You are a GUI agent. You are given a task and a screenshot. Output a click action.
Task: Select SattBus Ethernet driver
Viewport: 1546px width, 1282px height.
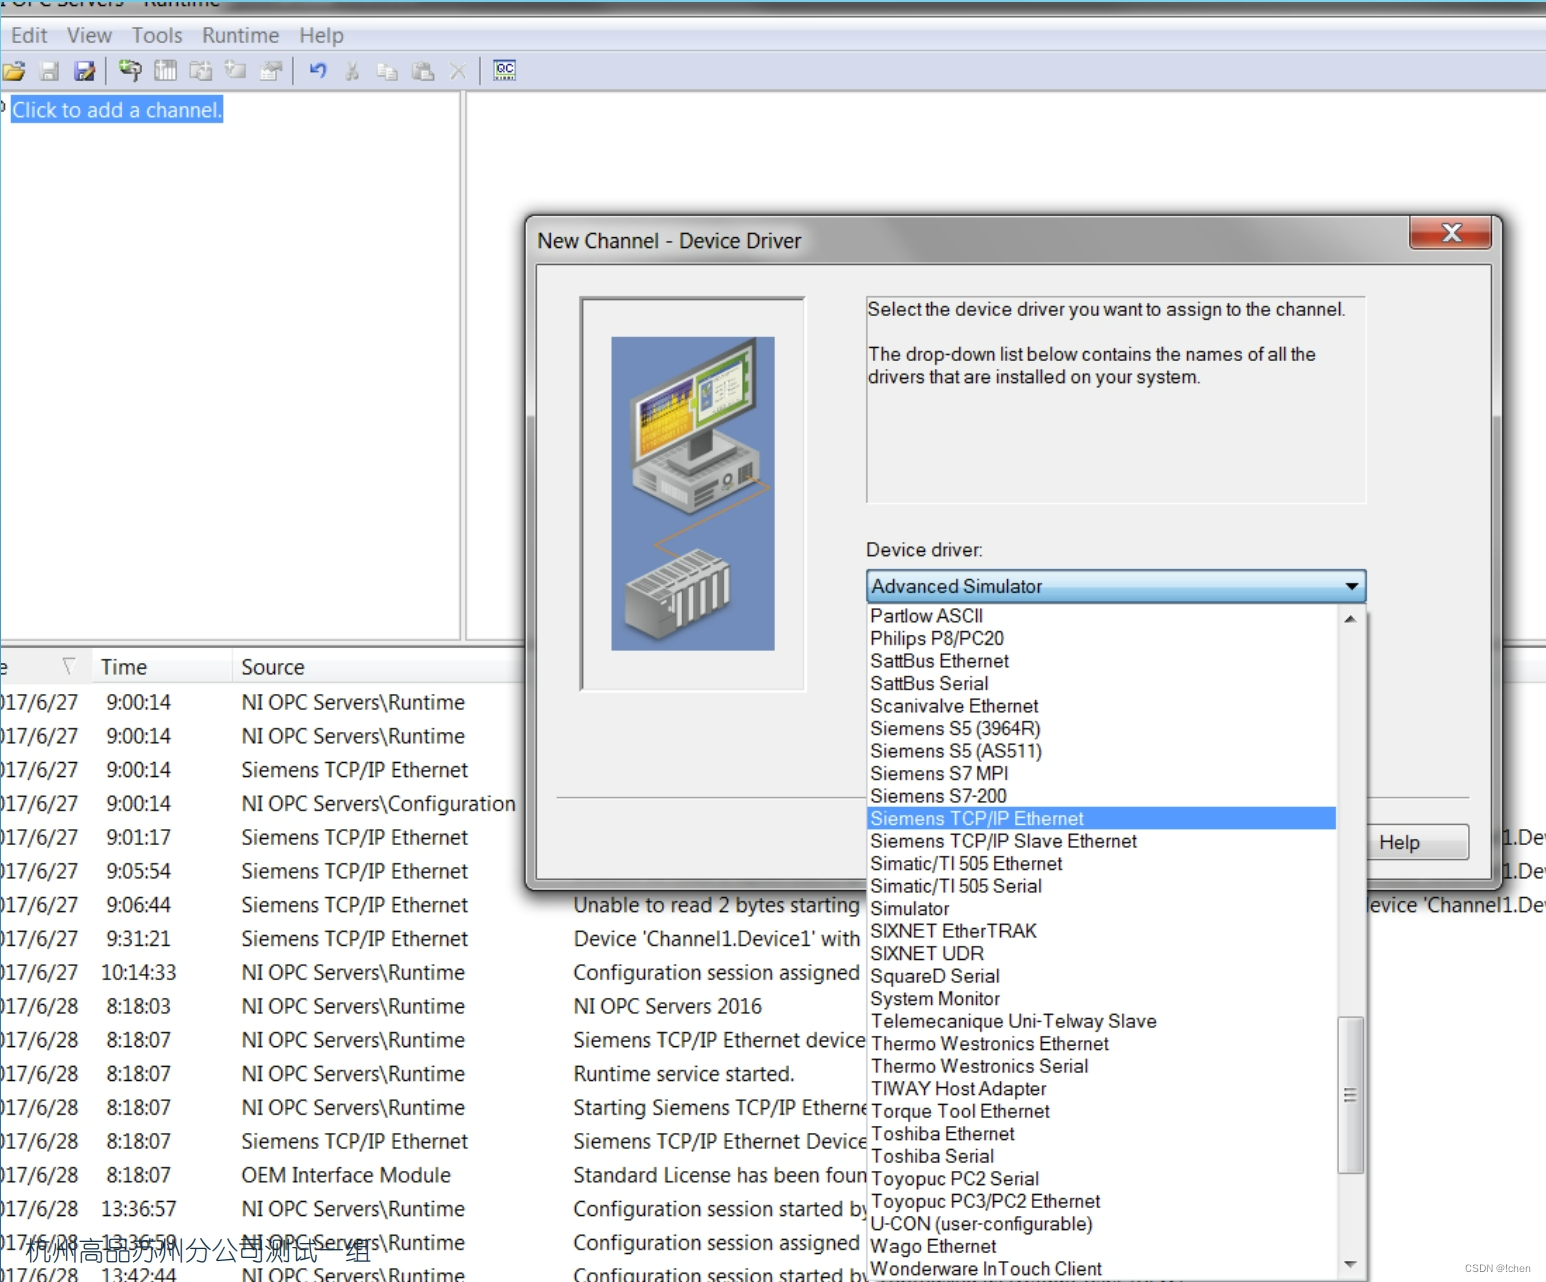1101,661
